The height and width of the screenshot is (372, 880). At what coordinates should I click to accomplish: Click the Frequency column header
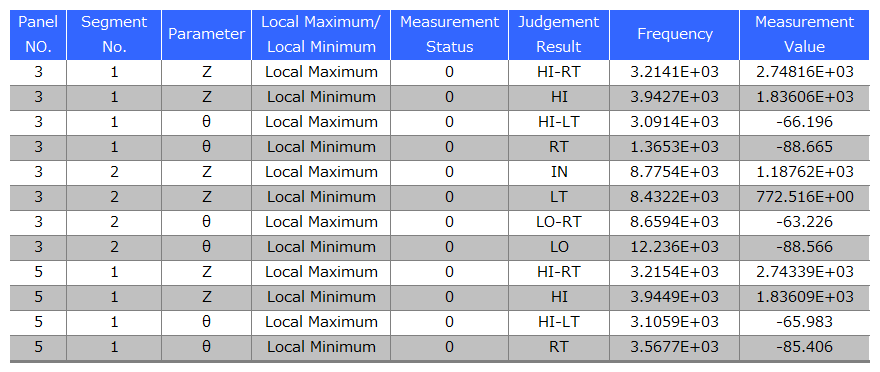tap(675, 34)
